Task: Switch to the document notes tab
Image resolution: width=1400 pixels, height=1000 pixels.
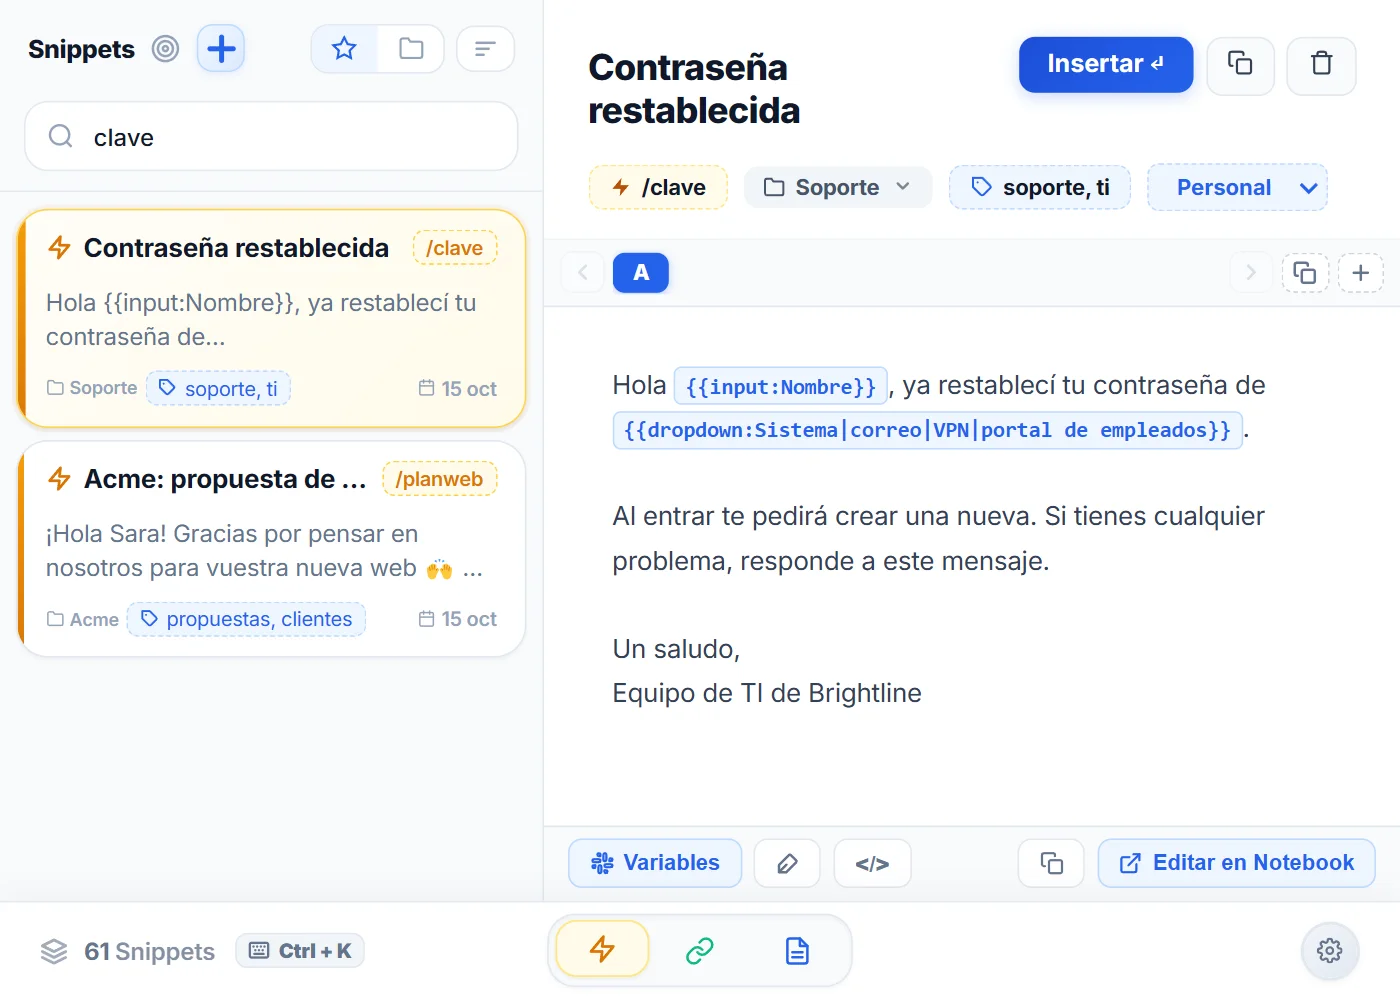Action: (797, 950)
